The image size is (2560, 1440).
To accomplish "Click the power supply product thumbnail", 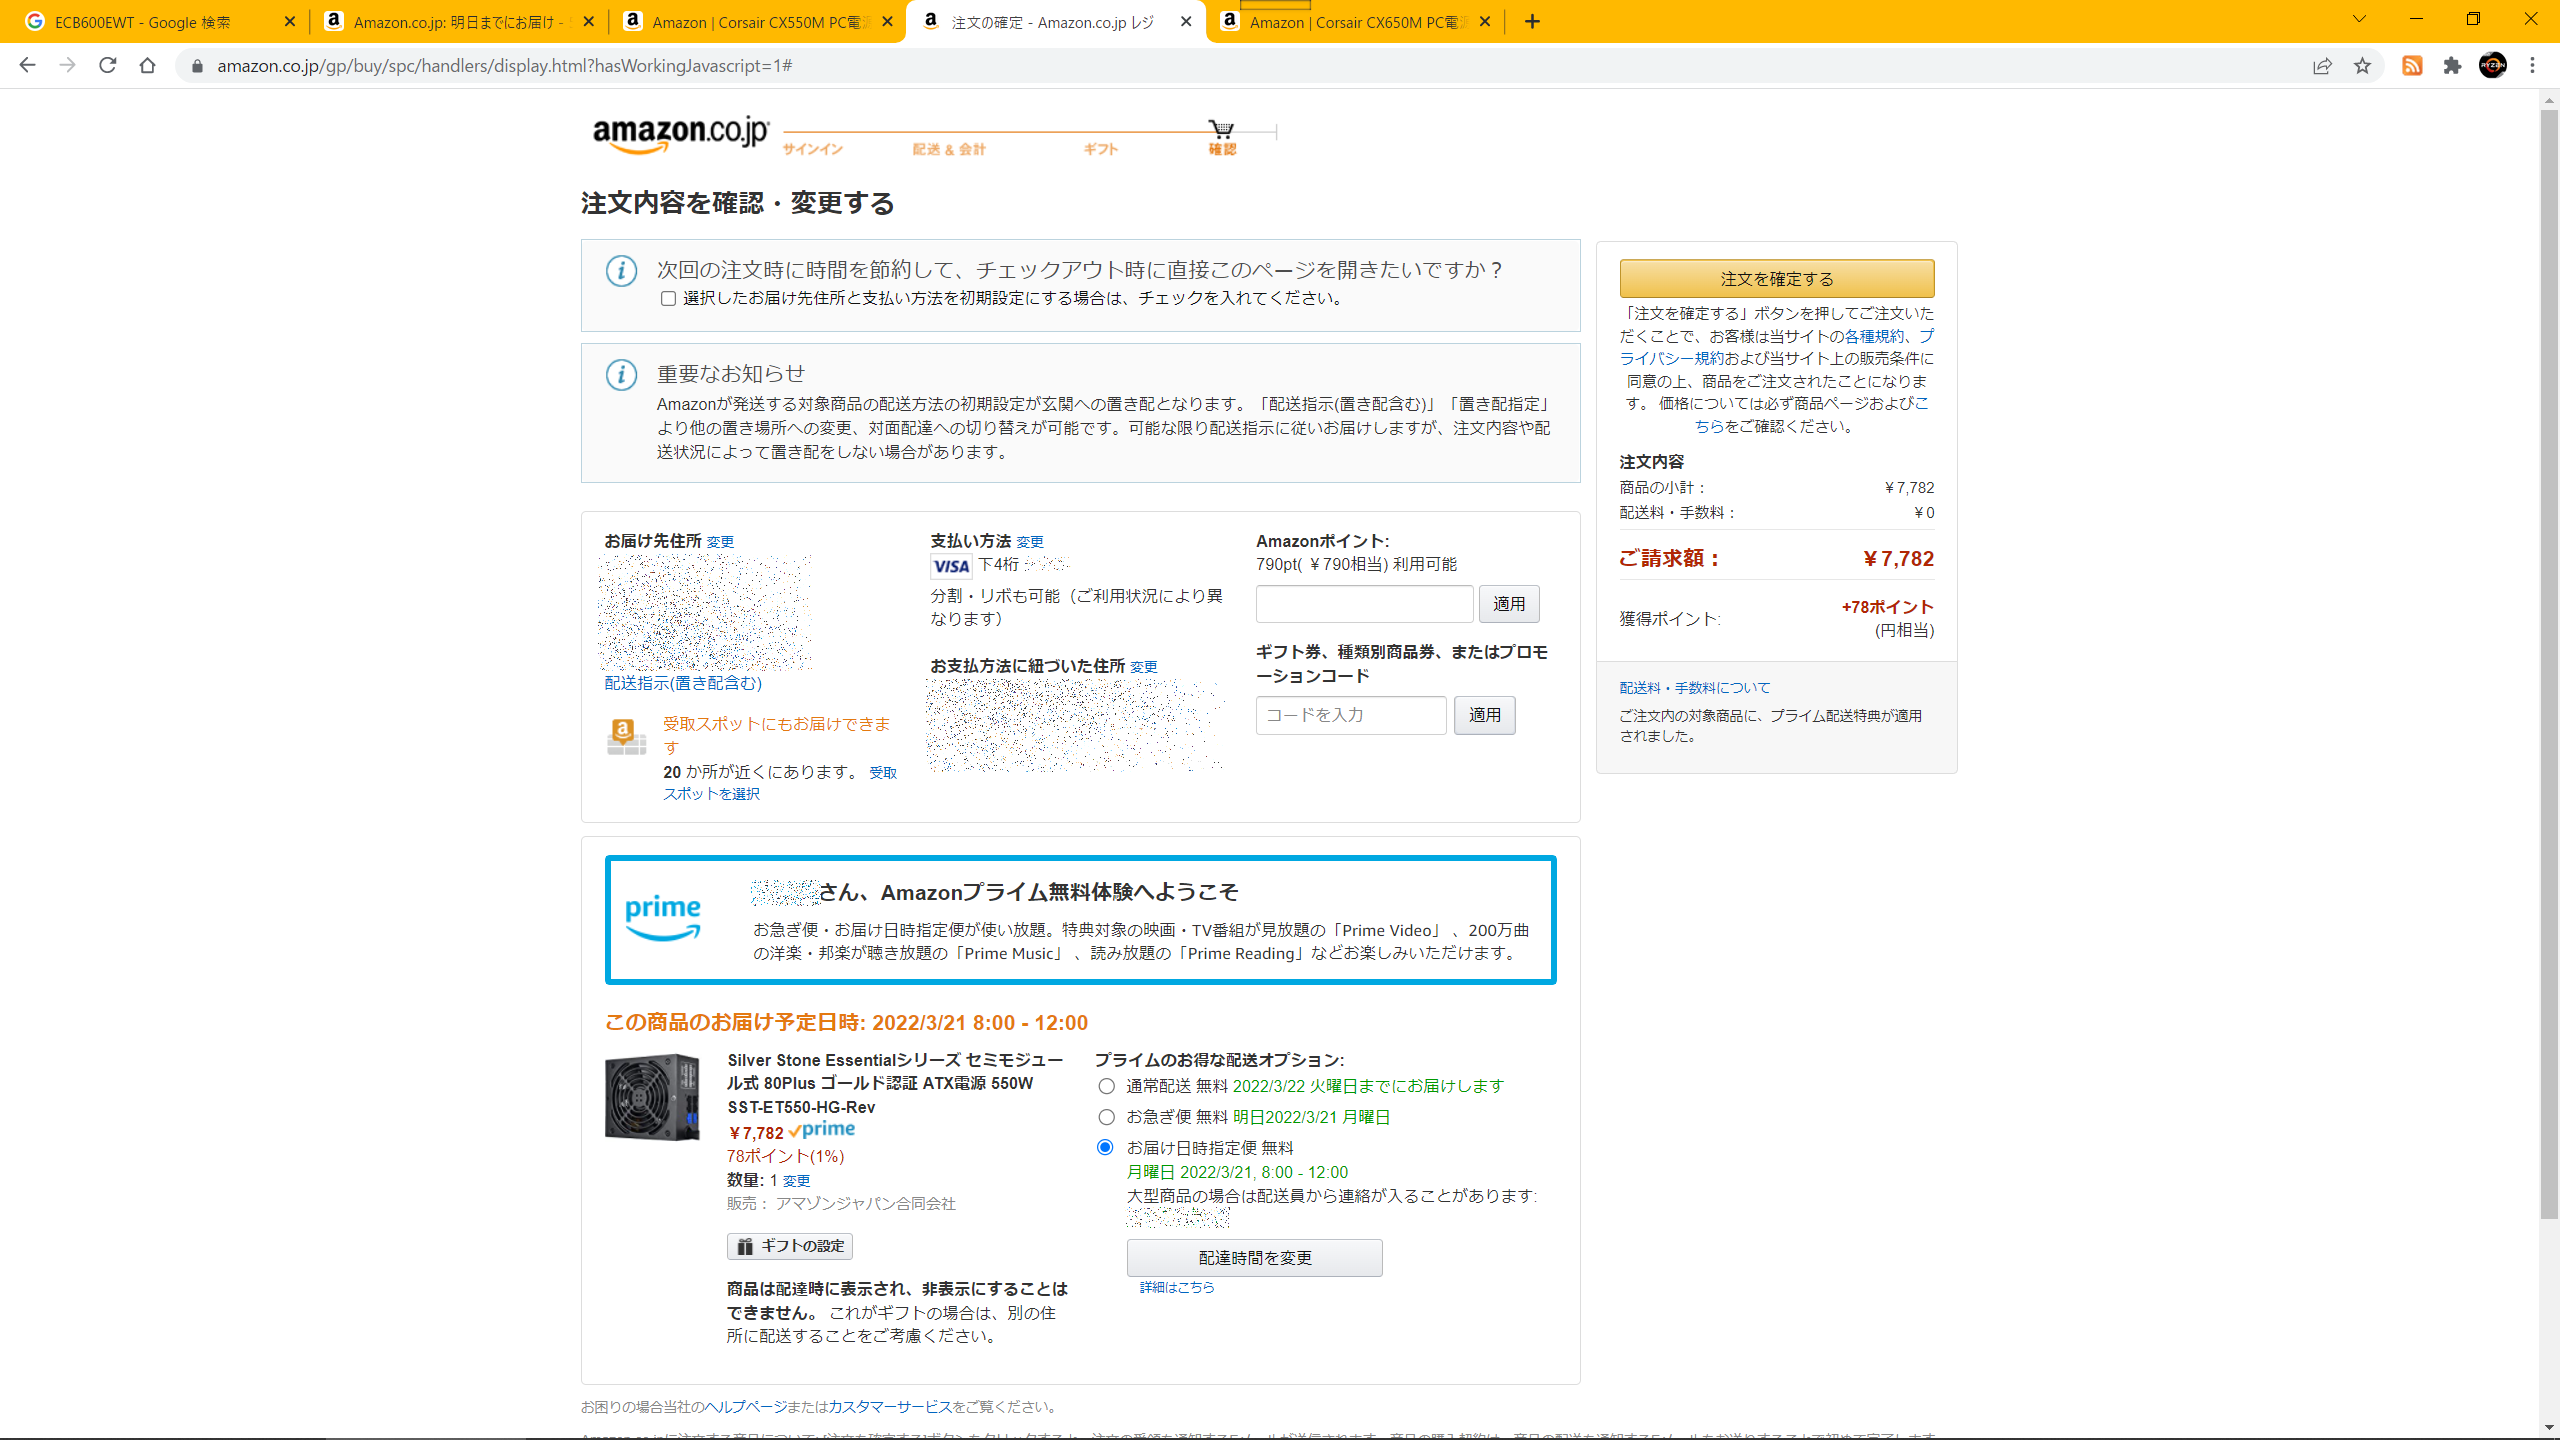I will (652, 1097).
